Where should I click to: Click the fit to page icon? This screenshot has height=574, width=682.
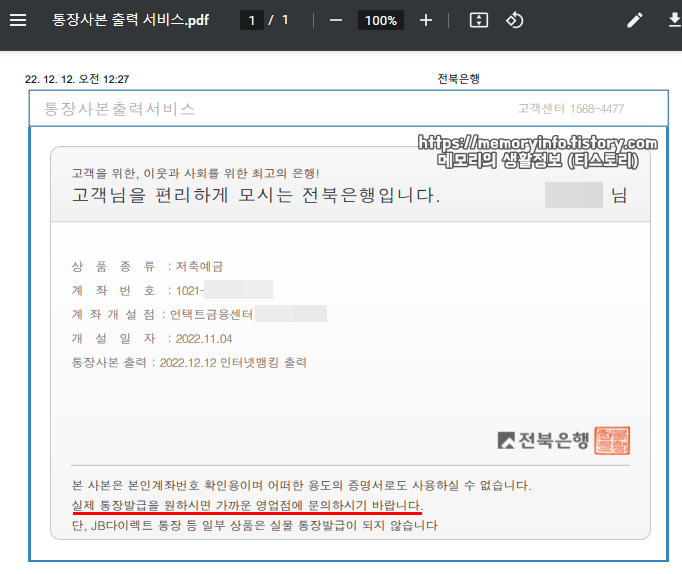click(478, 20)
